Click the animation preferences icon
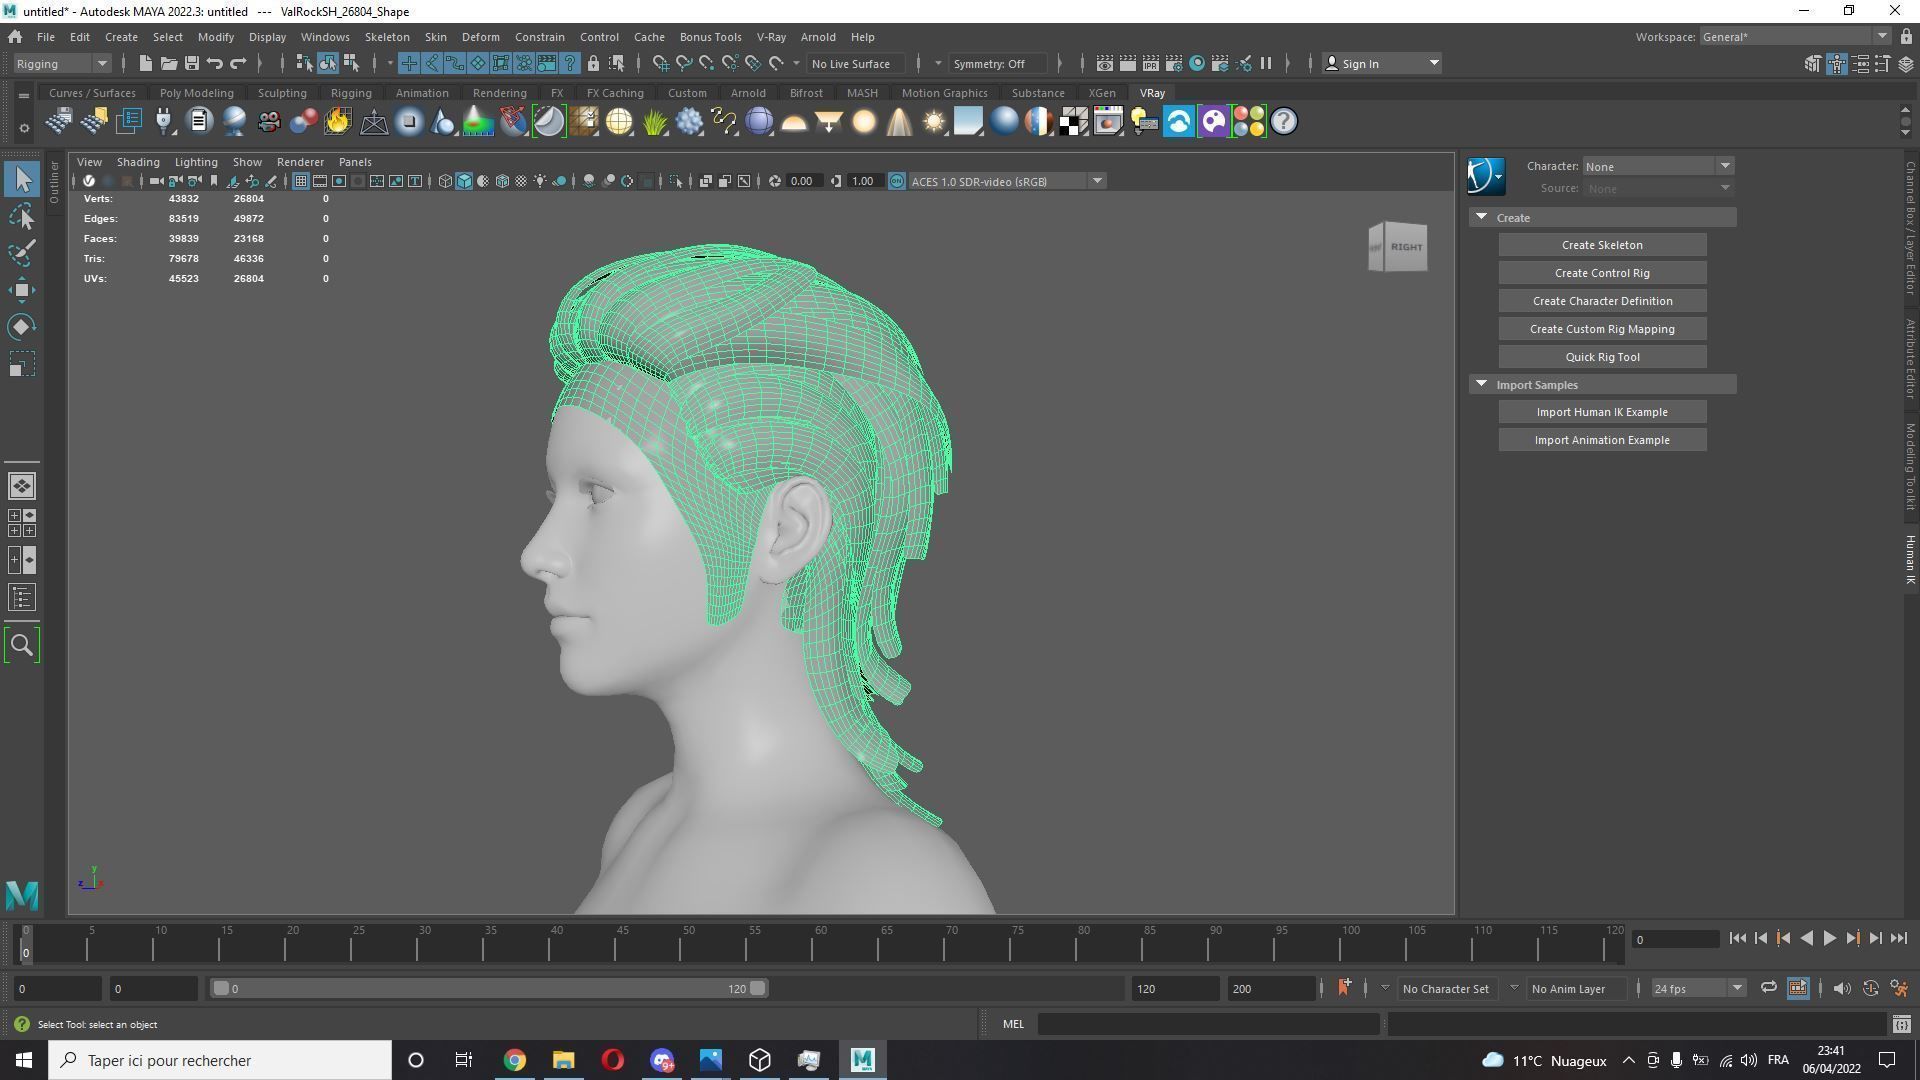The width and height of the screenshot is (1920, 1080). click(x=1899, y=988)
